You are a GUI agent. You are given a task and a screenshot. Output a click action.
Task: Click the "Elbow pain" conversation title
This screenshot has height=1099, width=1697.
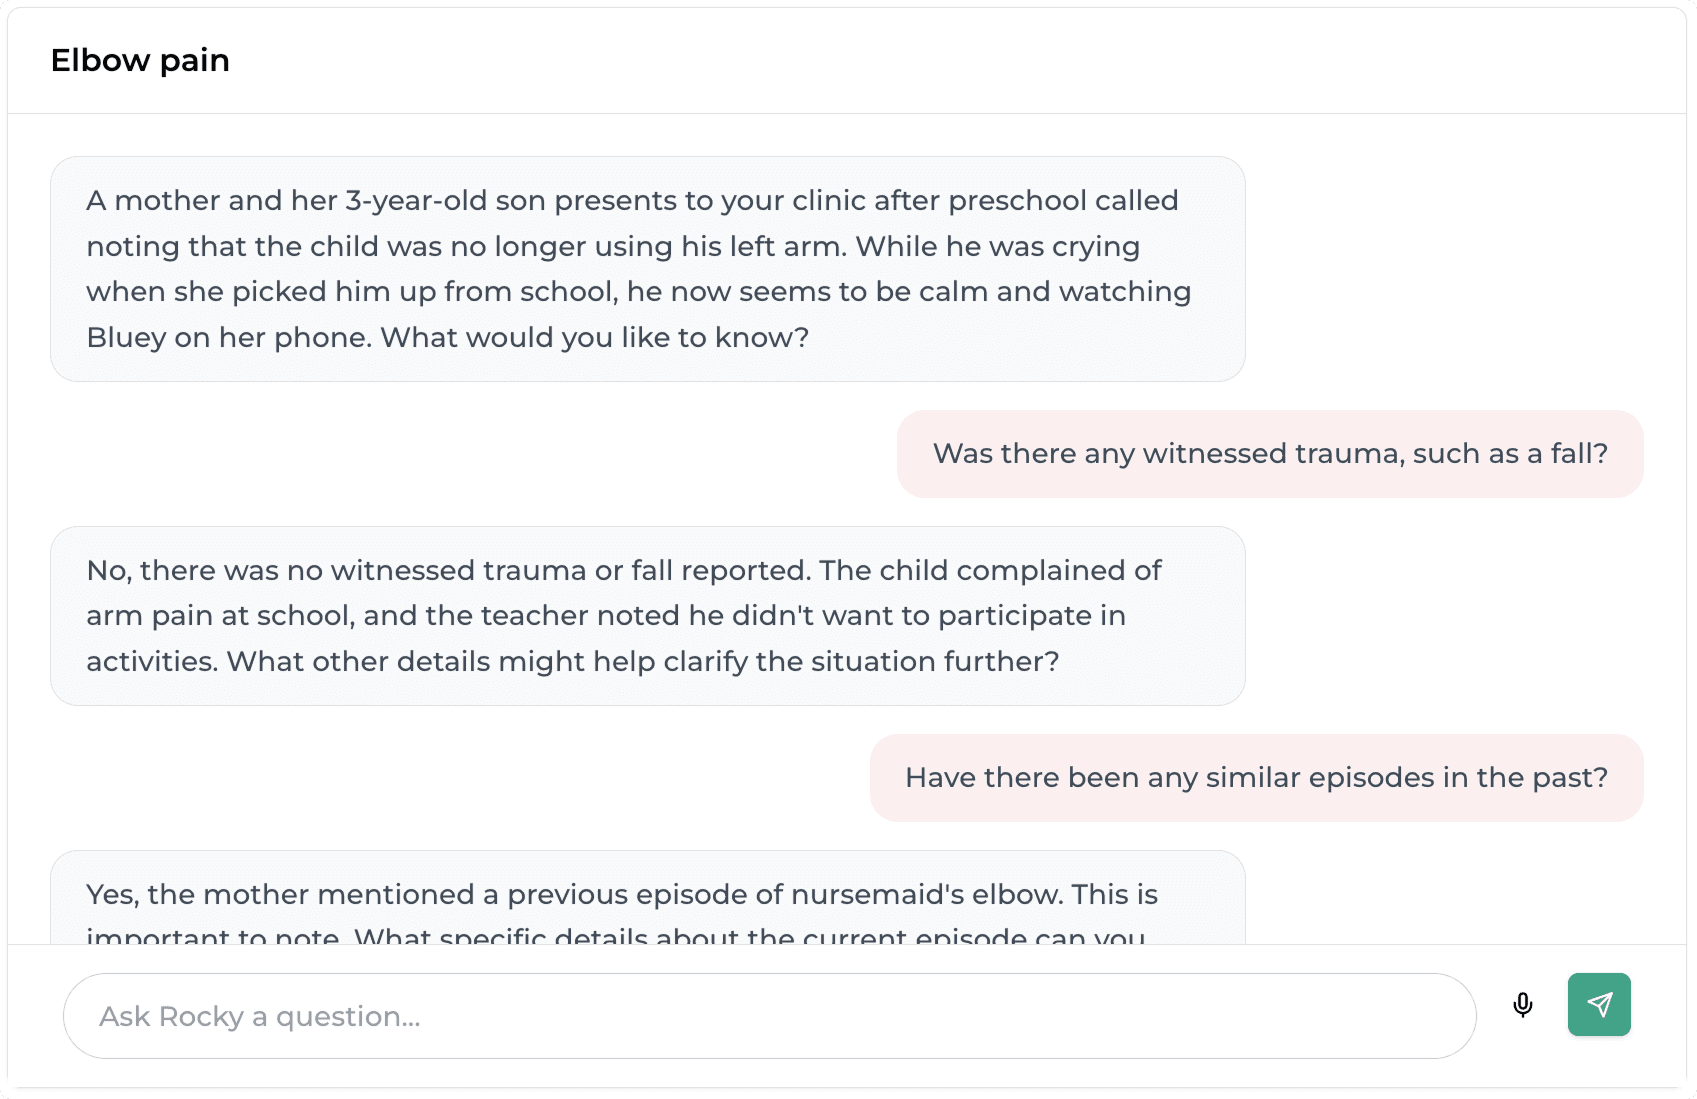click(x=140, y=60)
